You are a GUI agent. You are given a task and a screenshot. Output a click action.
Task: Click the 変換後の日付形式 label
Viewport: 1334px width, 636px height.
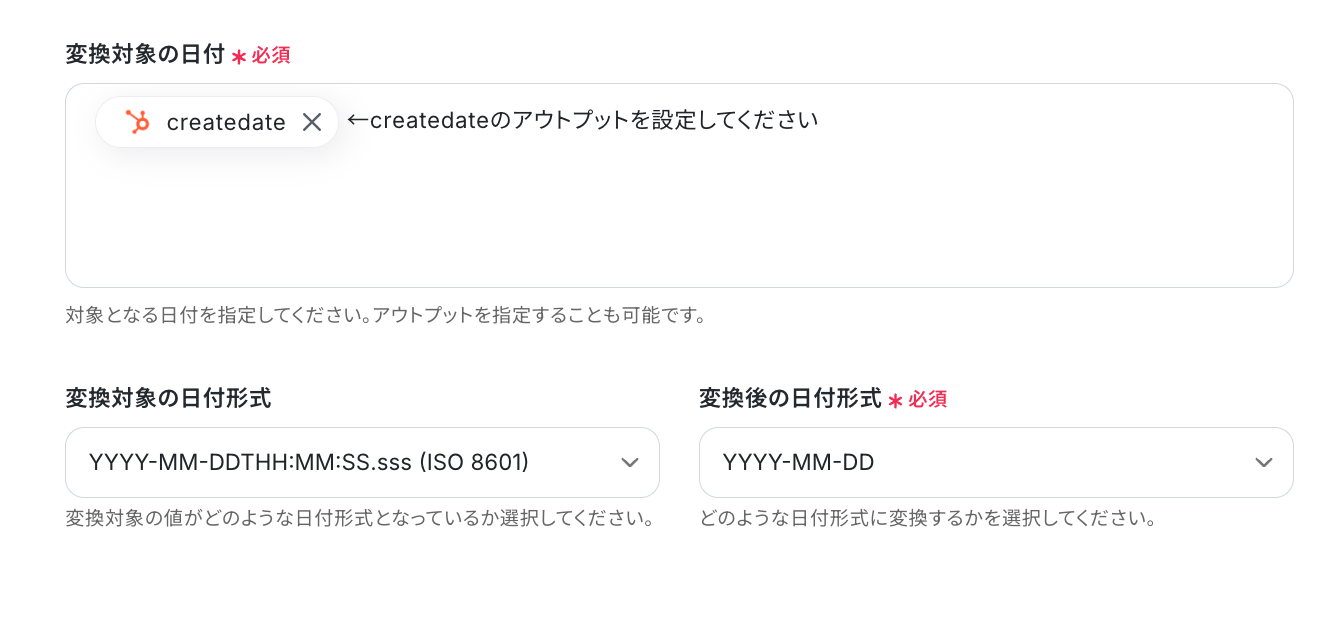(x=790, y=399)
